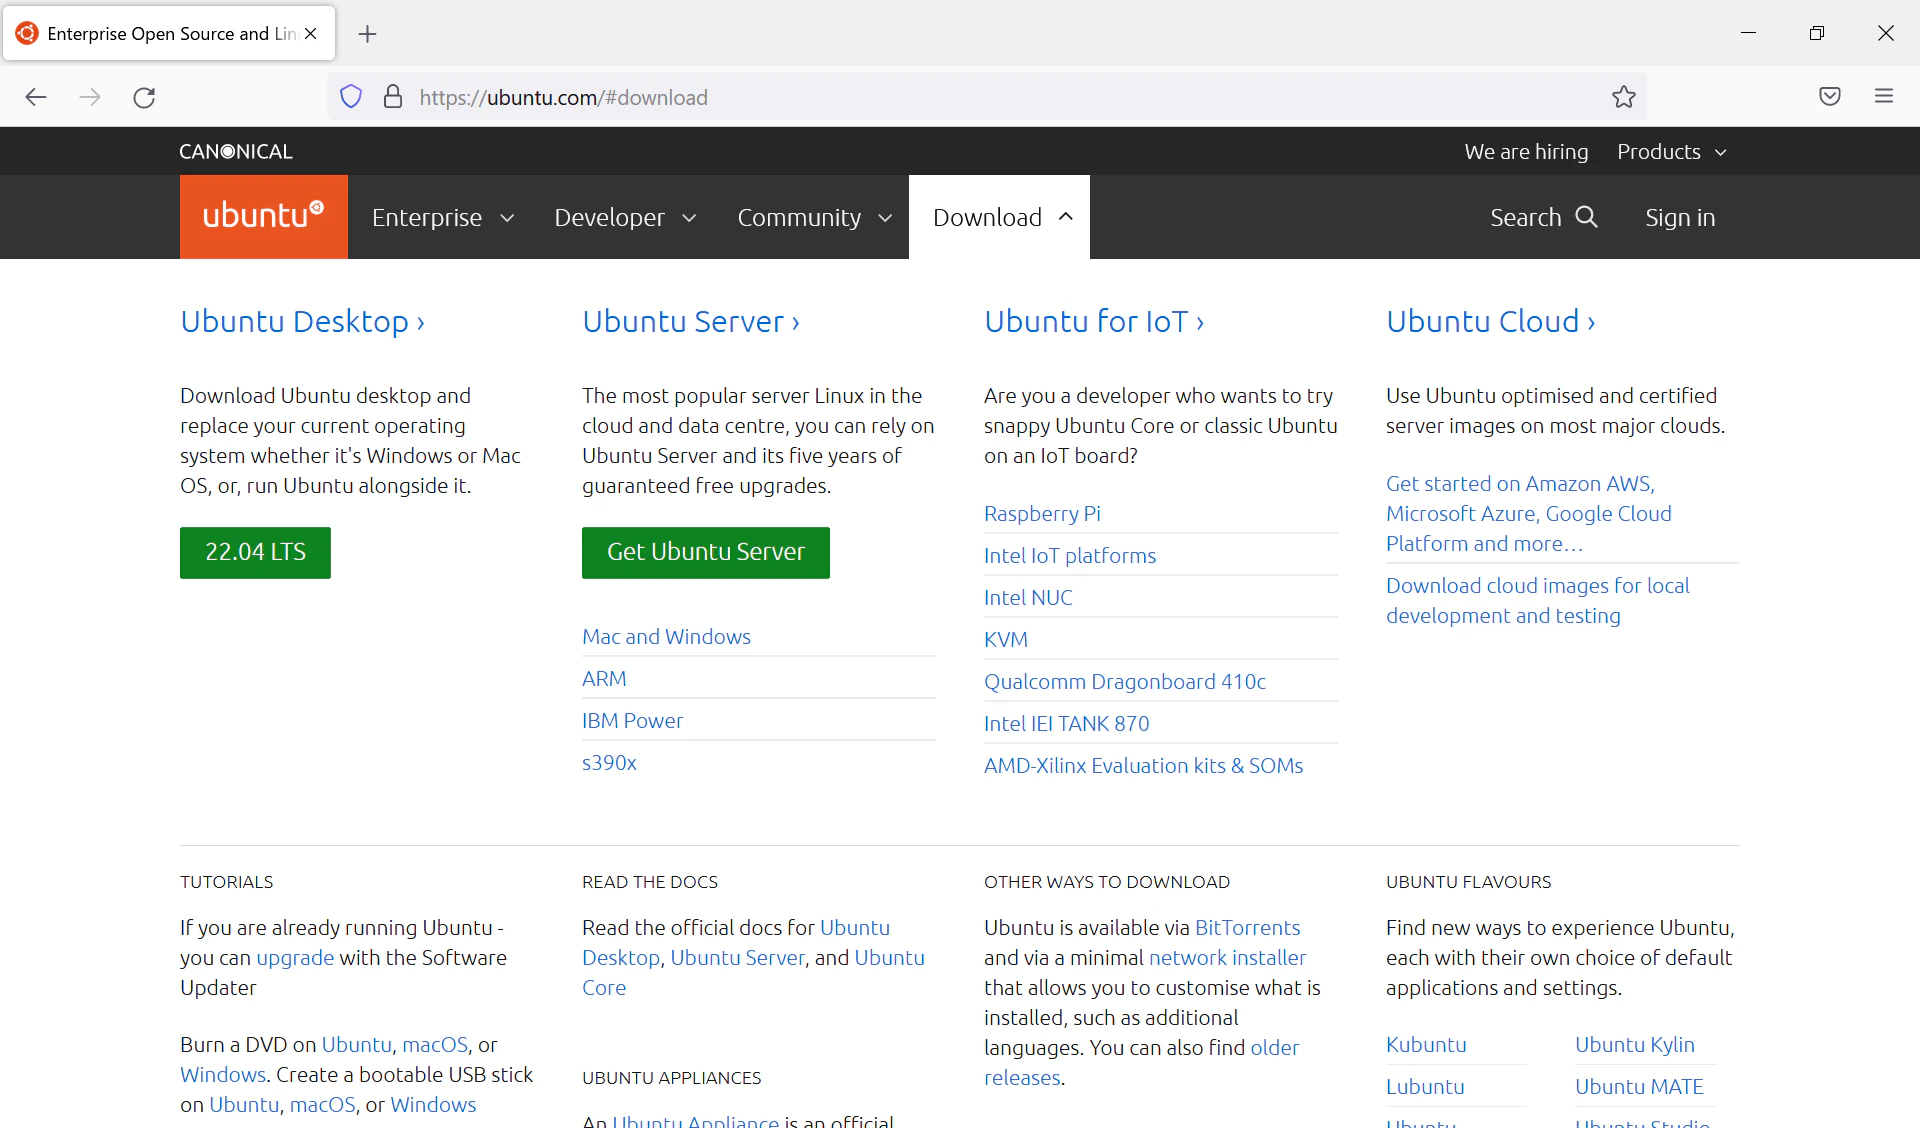1920x1128 pixels.
Task: Open Search in the navigation bar
Action: point(1544,217)
